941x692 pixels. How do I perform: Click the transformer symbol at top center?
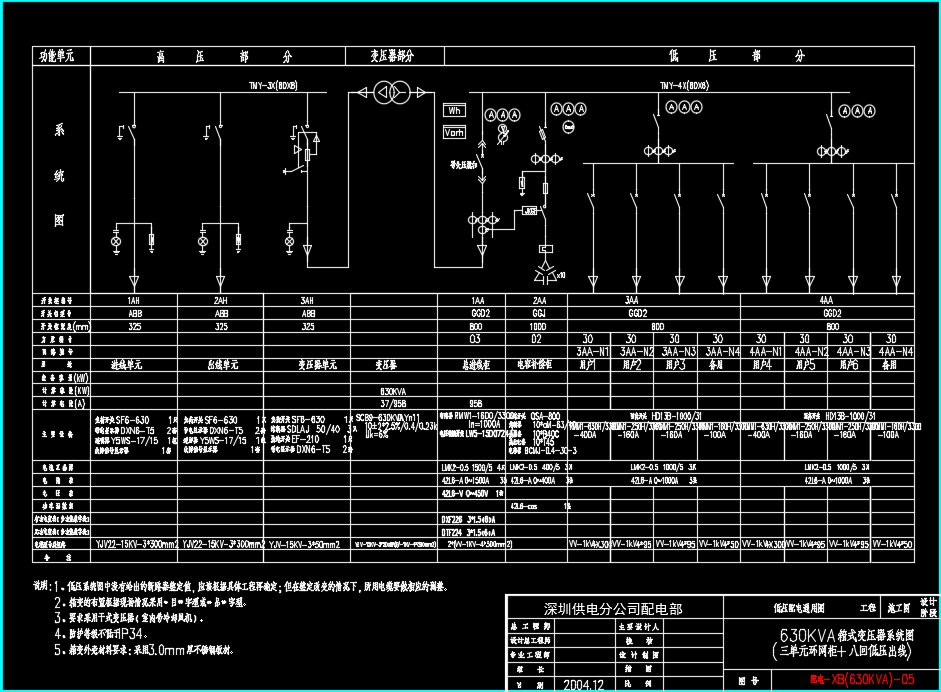(x=391, y=92)
